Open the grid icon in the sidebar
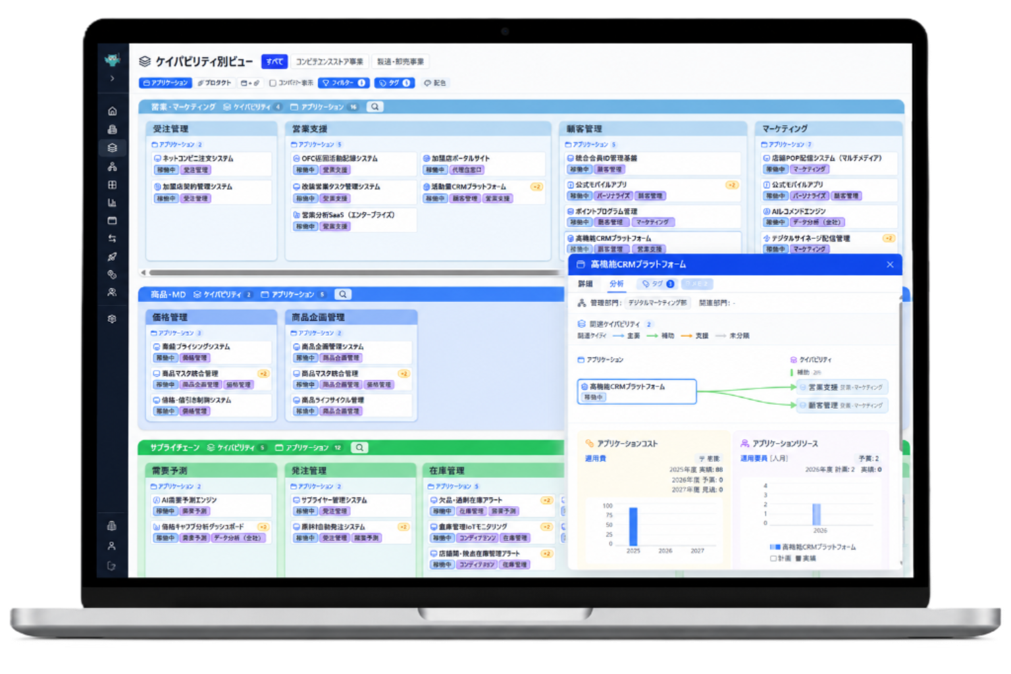This screenshot has width=1011, height=674. click(x=112, y=184)
